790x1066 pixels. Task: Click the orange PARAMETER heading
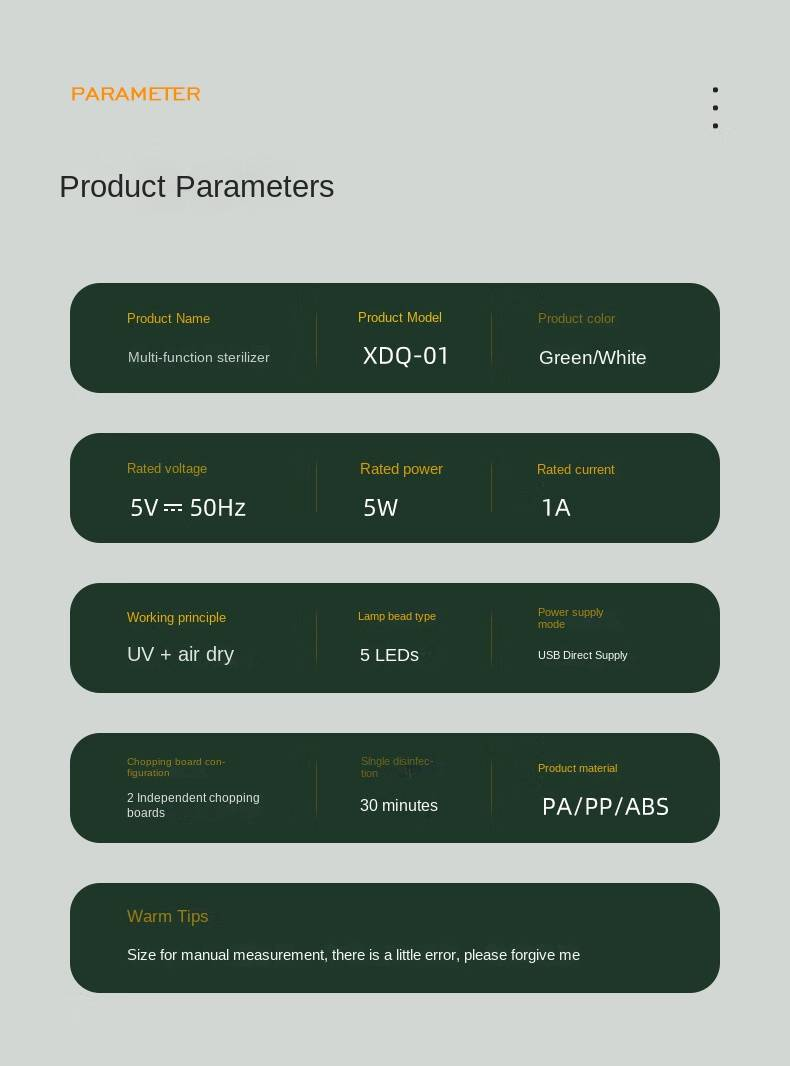(136, 94)
